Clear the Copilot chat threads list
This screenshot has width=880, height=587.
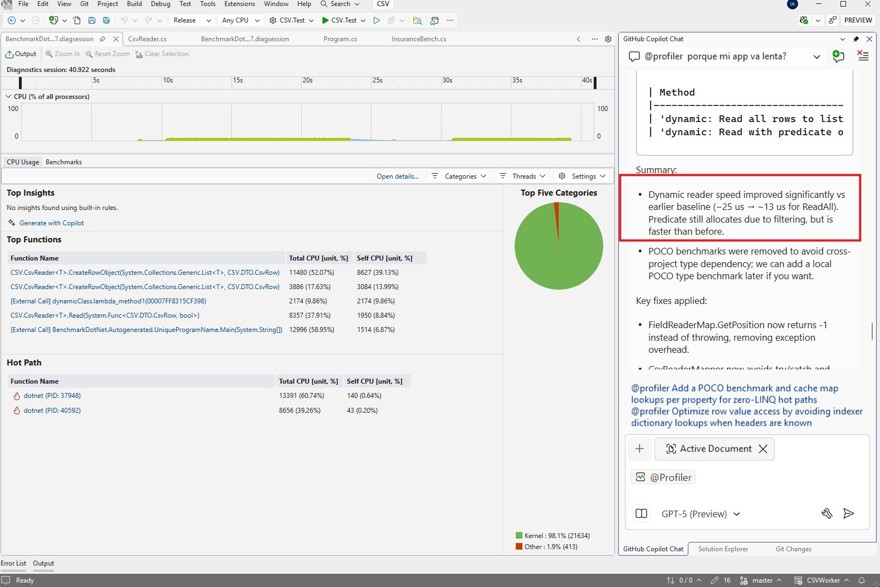(862, 57)
